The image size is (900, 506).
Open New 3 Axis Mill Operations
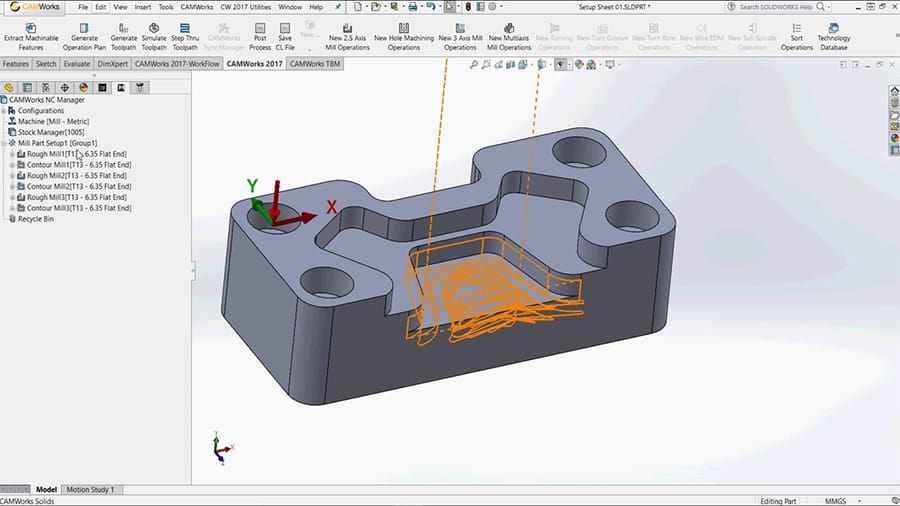point(460,37)
